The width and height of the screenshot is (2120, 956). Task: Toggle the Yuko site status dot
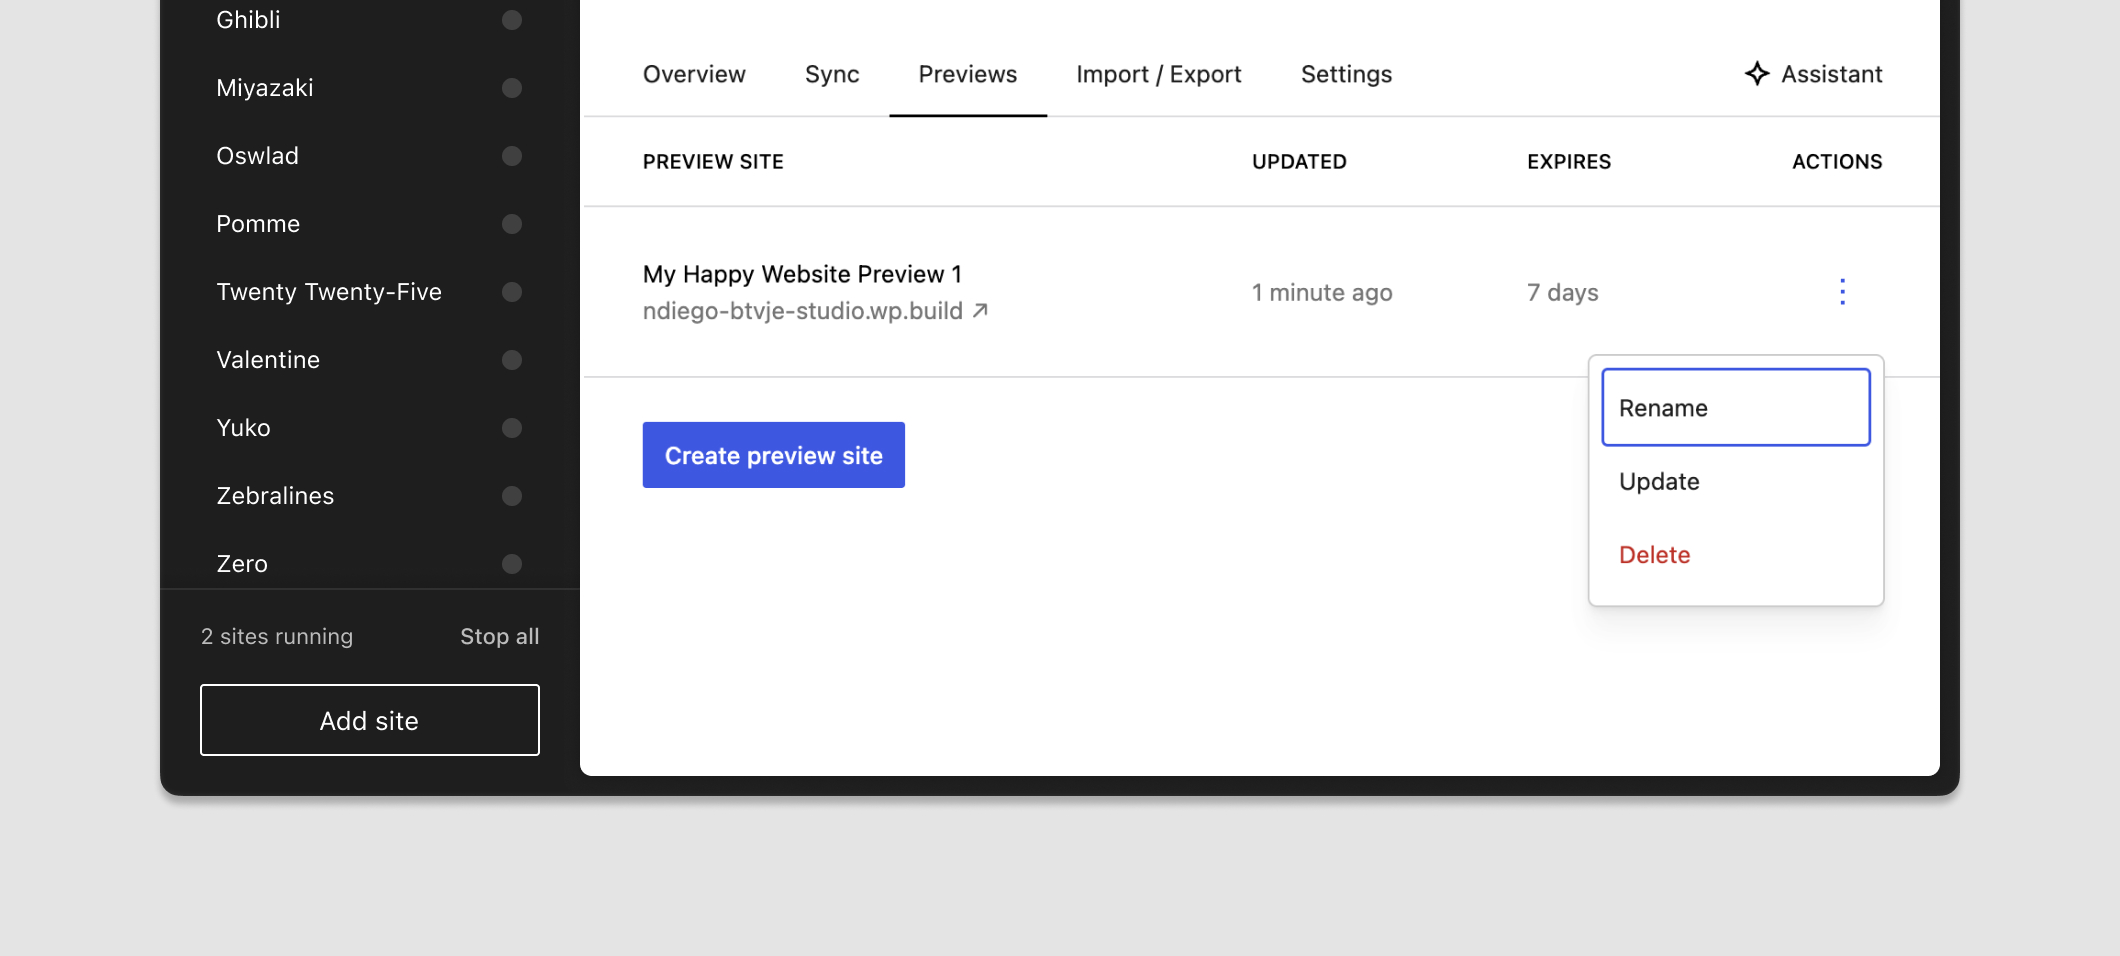click(512, 428)
